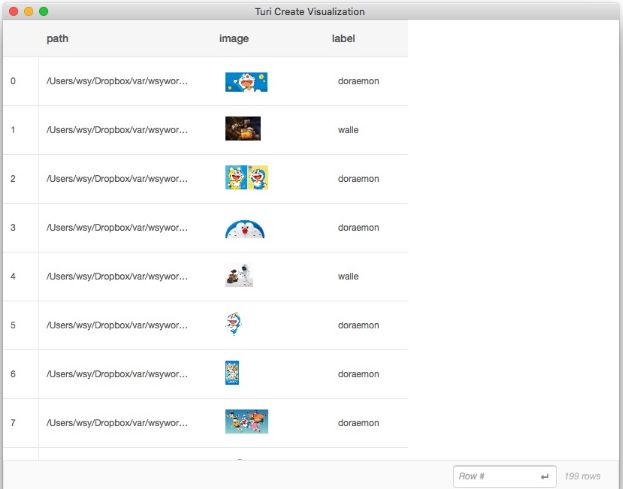Click row index number 3

pyautogui.click(x=13, y=228)
